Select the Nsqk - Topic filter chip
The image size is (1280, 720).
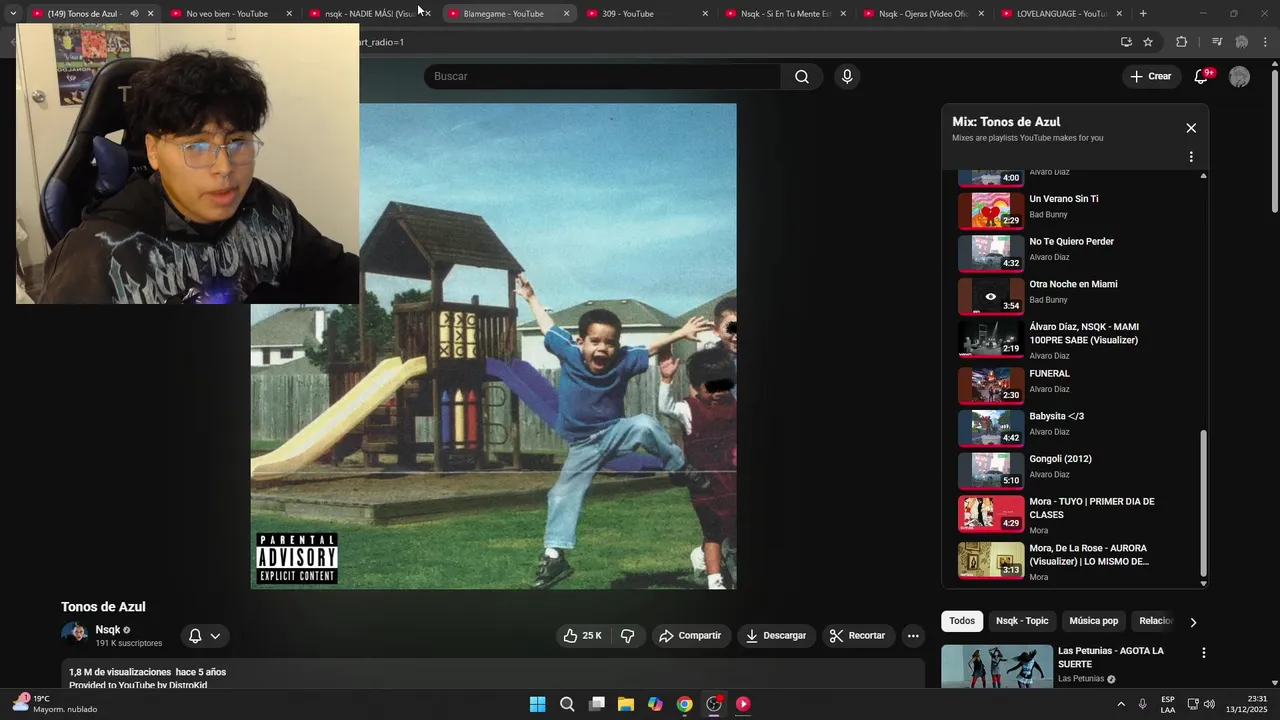click(x=1022, y=621)
